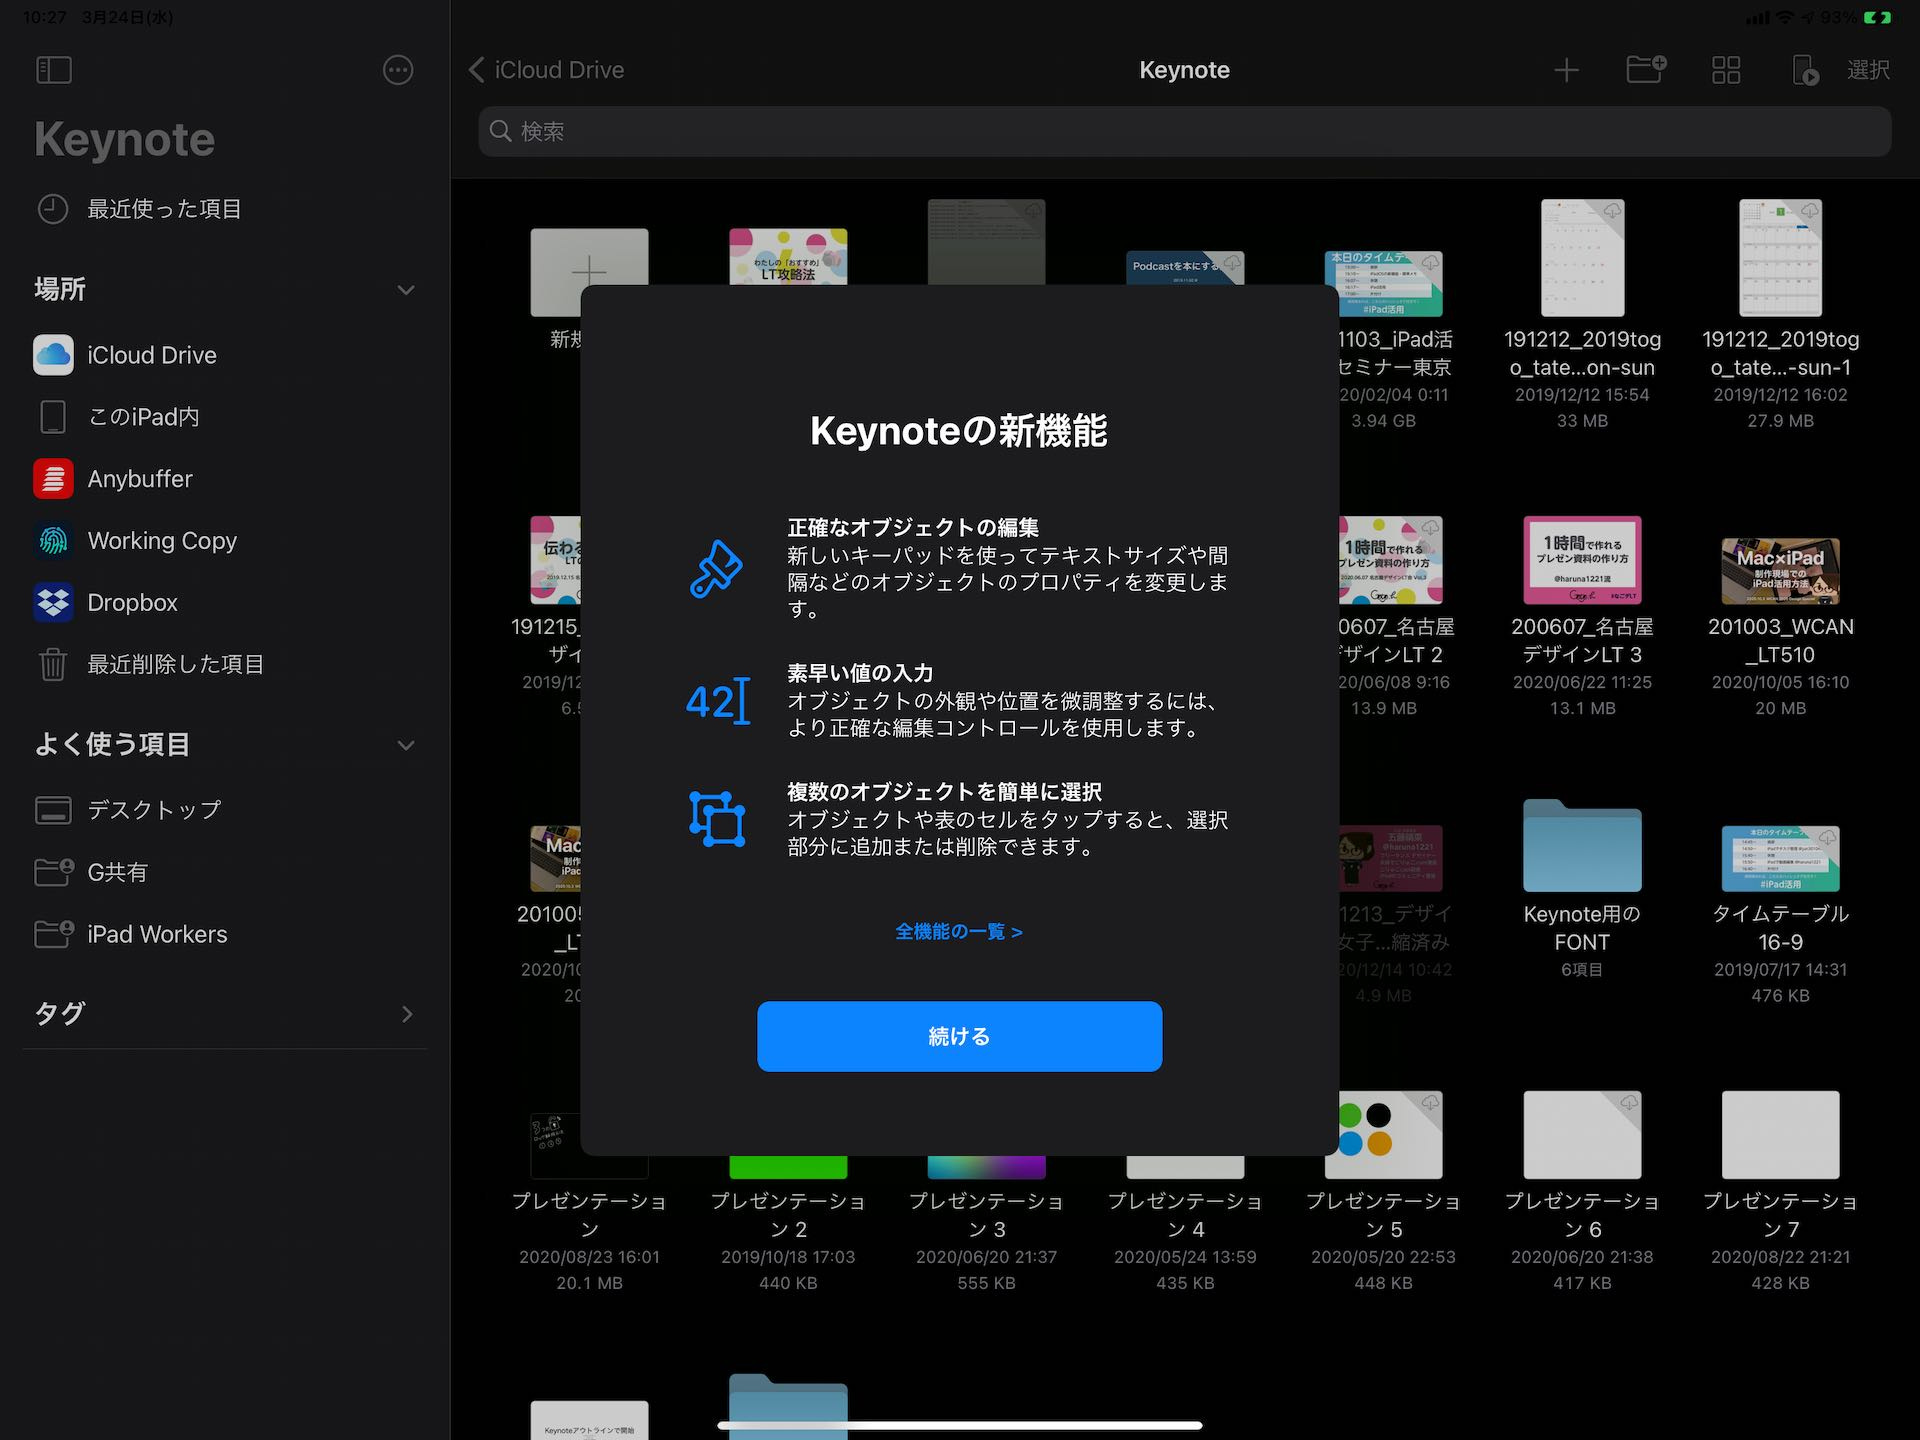Open タイムテーブル 16-9 thumbnail
The height and width of the screenshot is (1440, 1920).
[1780, 858]
